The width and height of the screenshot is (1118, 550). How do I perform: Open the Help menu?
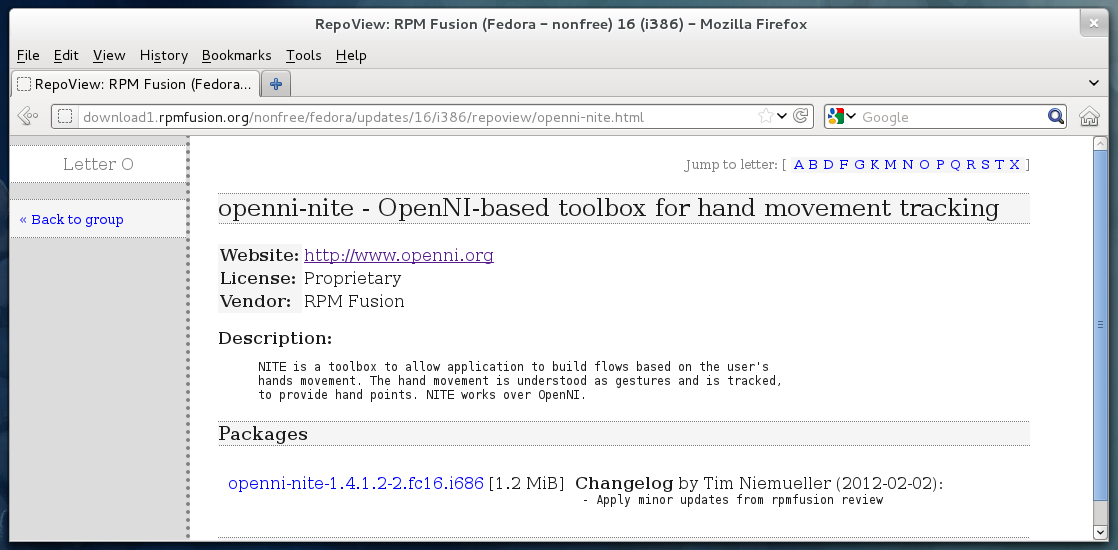351,56
